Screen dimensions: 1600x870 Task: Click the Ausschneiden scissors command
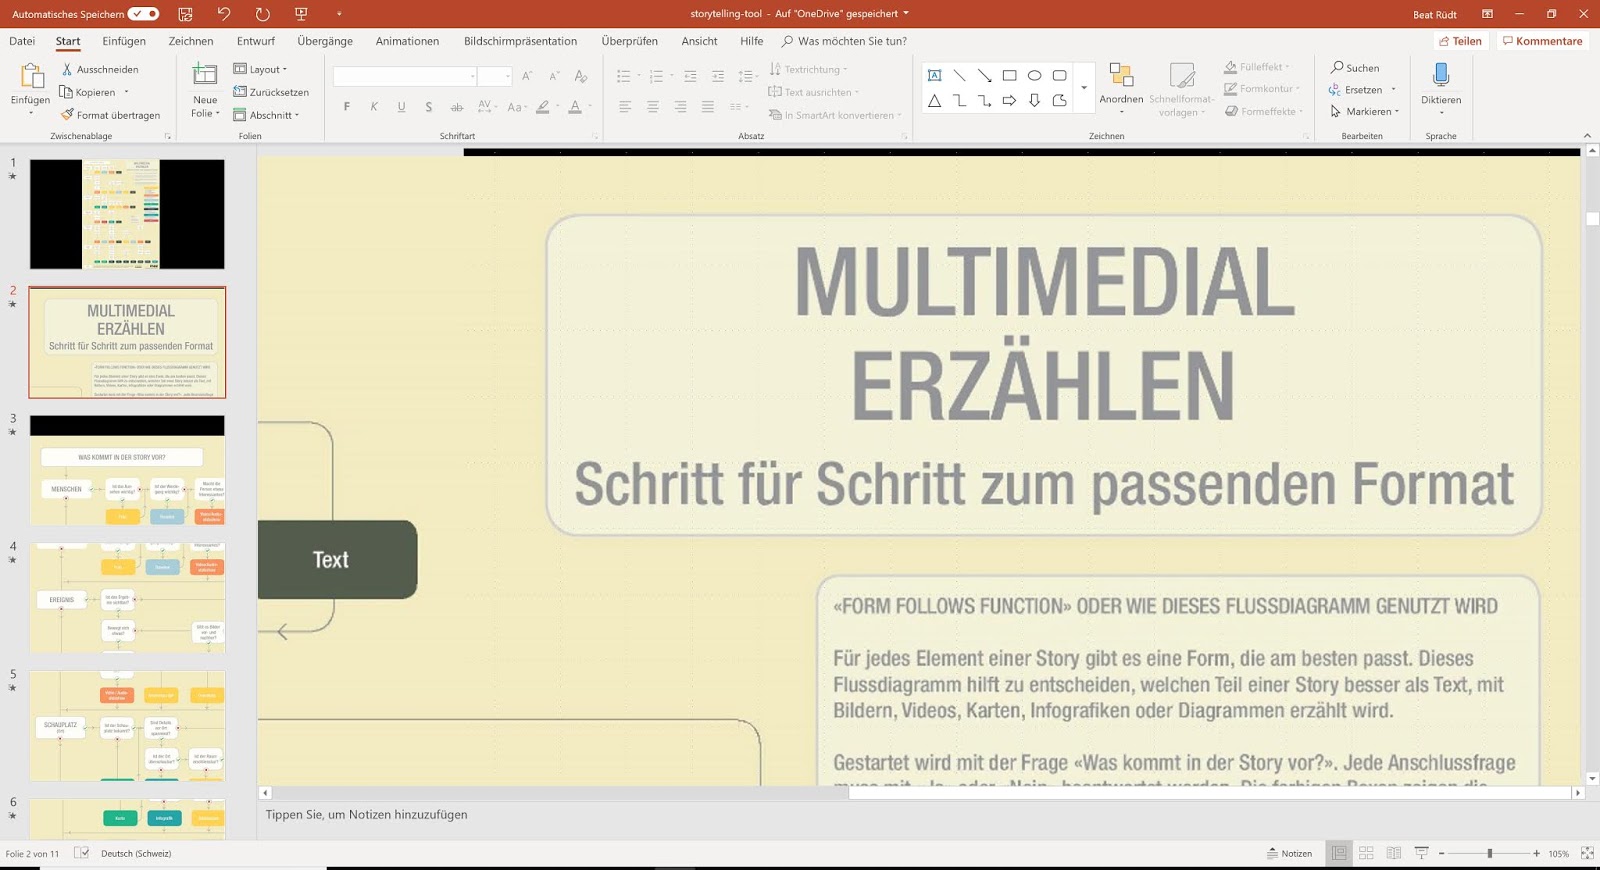click(x=100, y=69)
